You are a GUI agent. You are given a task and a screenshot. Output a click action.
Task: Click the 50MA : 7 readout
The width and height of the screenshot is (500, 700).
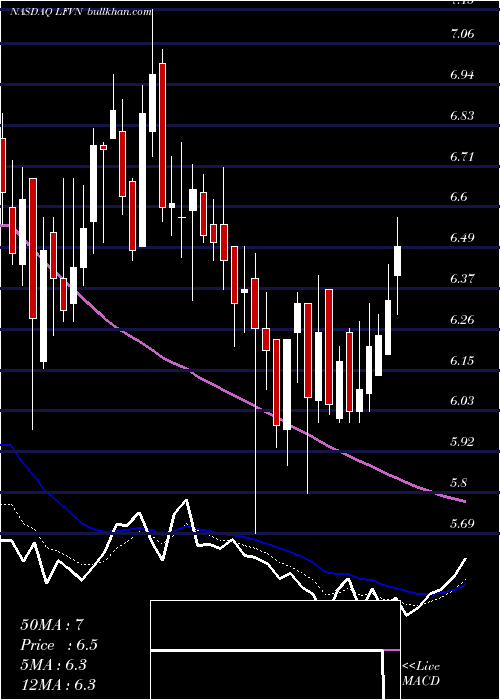point(52,625)
